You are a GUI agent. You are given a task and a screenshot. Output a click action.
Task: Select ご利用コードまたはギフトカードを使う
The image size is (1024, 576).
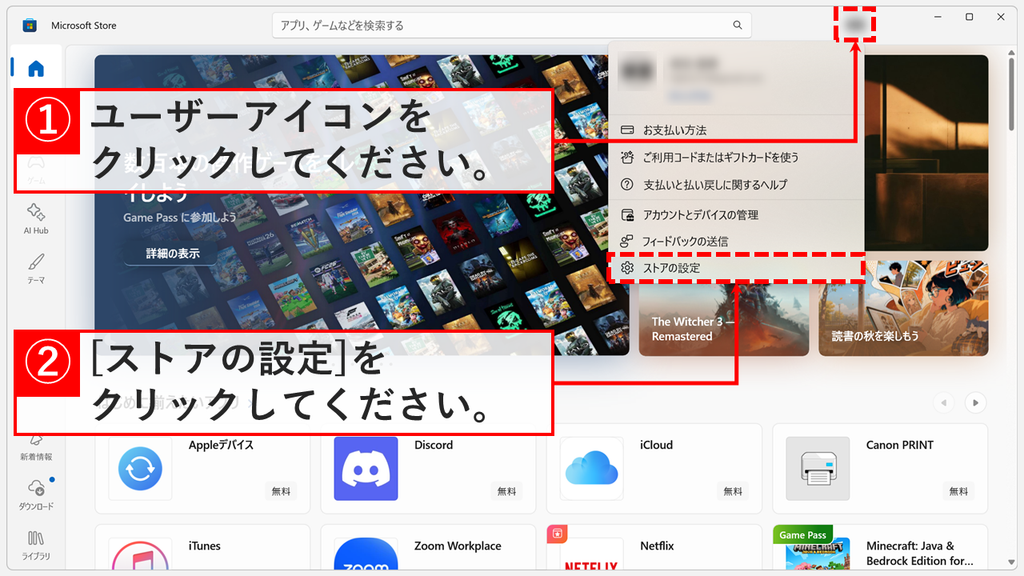point(736,157)
